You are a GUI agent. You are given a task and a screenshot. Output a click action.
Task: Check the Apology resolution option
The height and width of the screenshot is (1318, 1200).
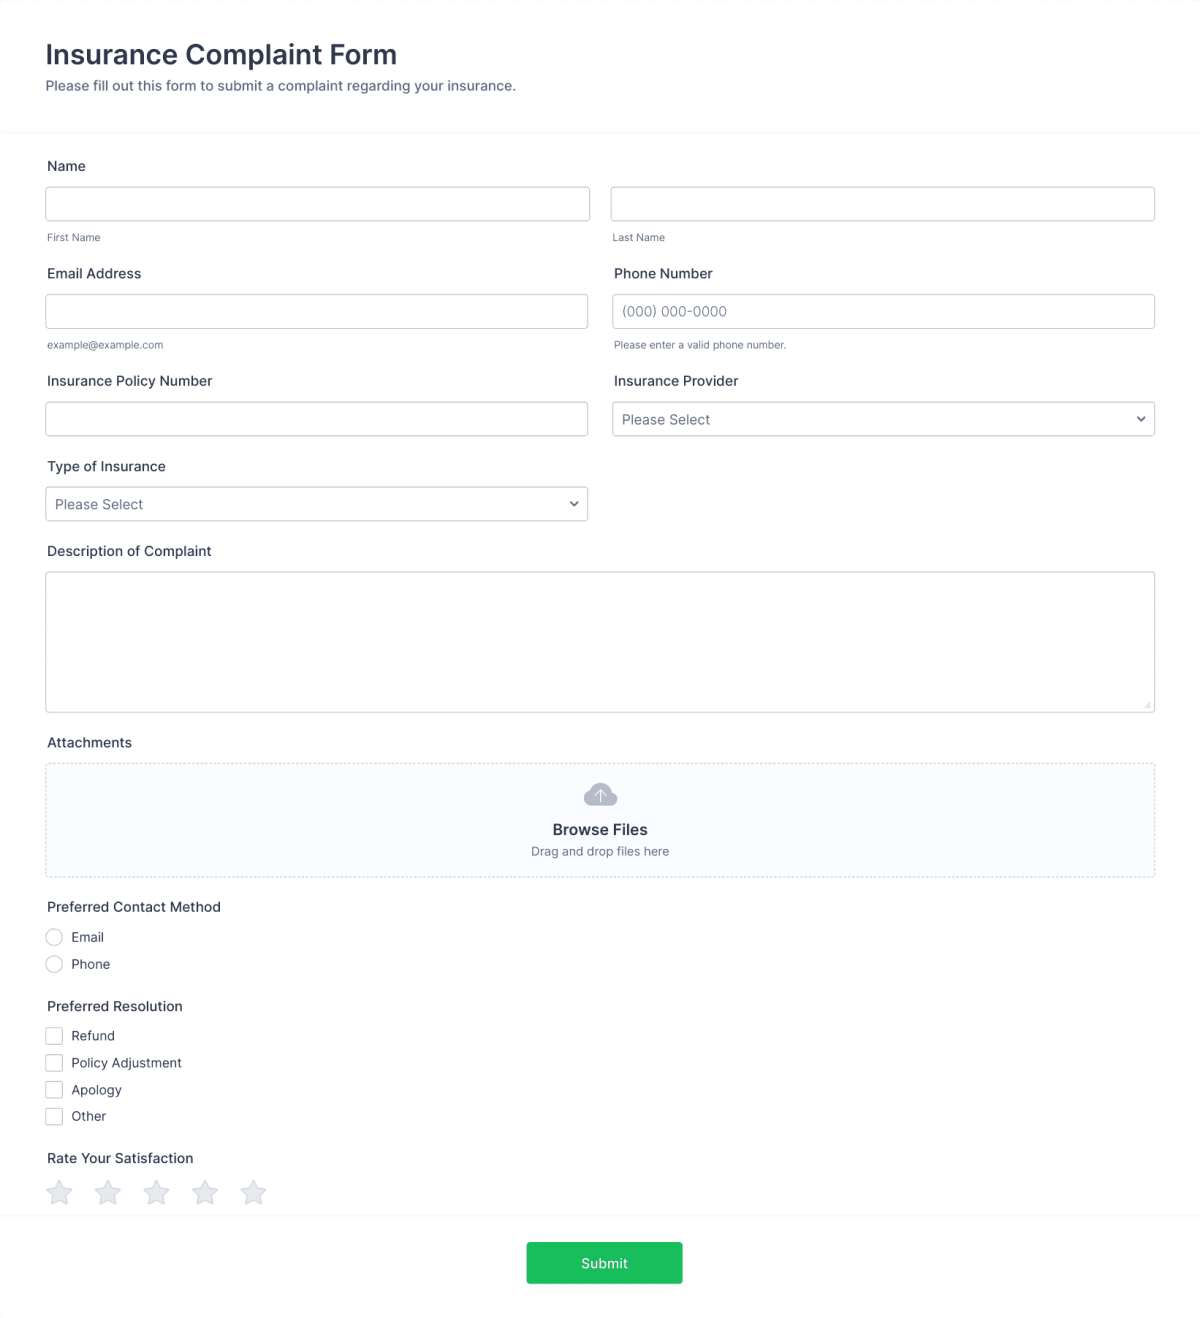tap(54, 1089)
